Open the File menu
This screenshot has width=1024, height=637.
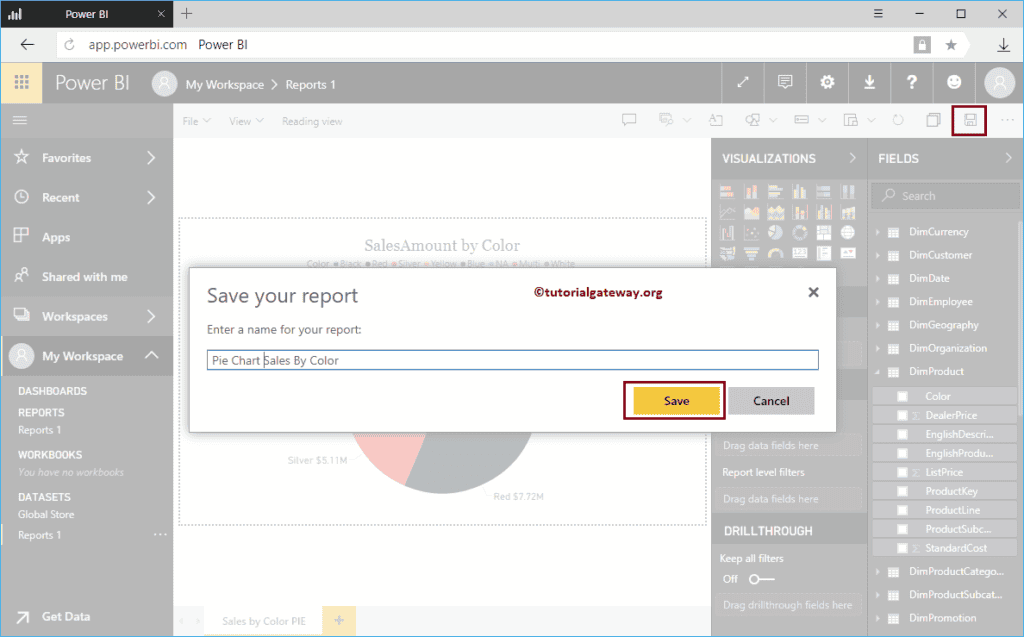tap(197, 121)
